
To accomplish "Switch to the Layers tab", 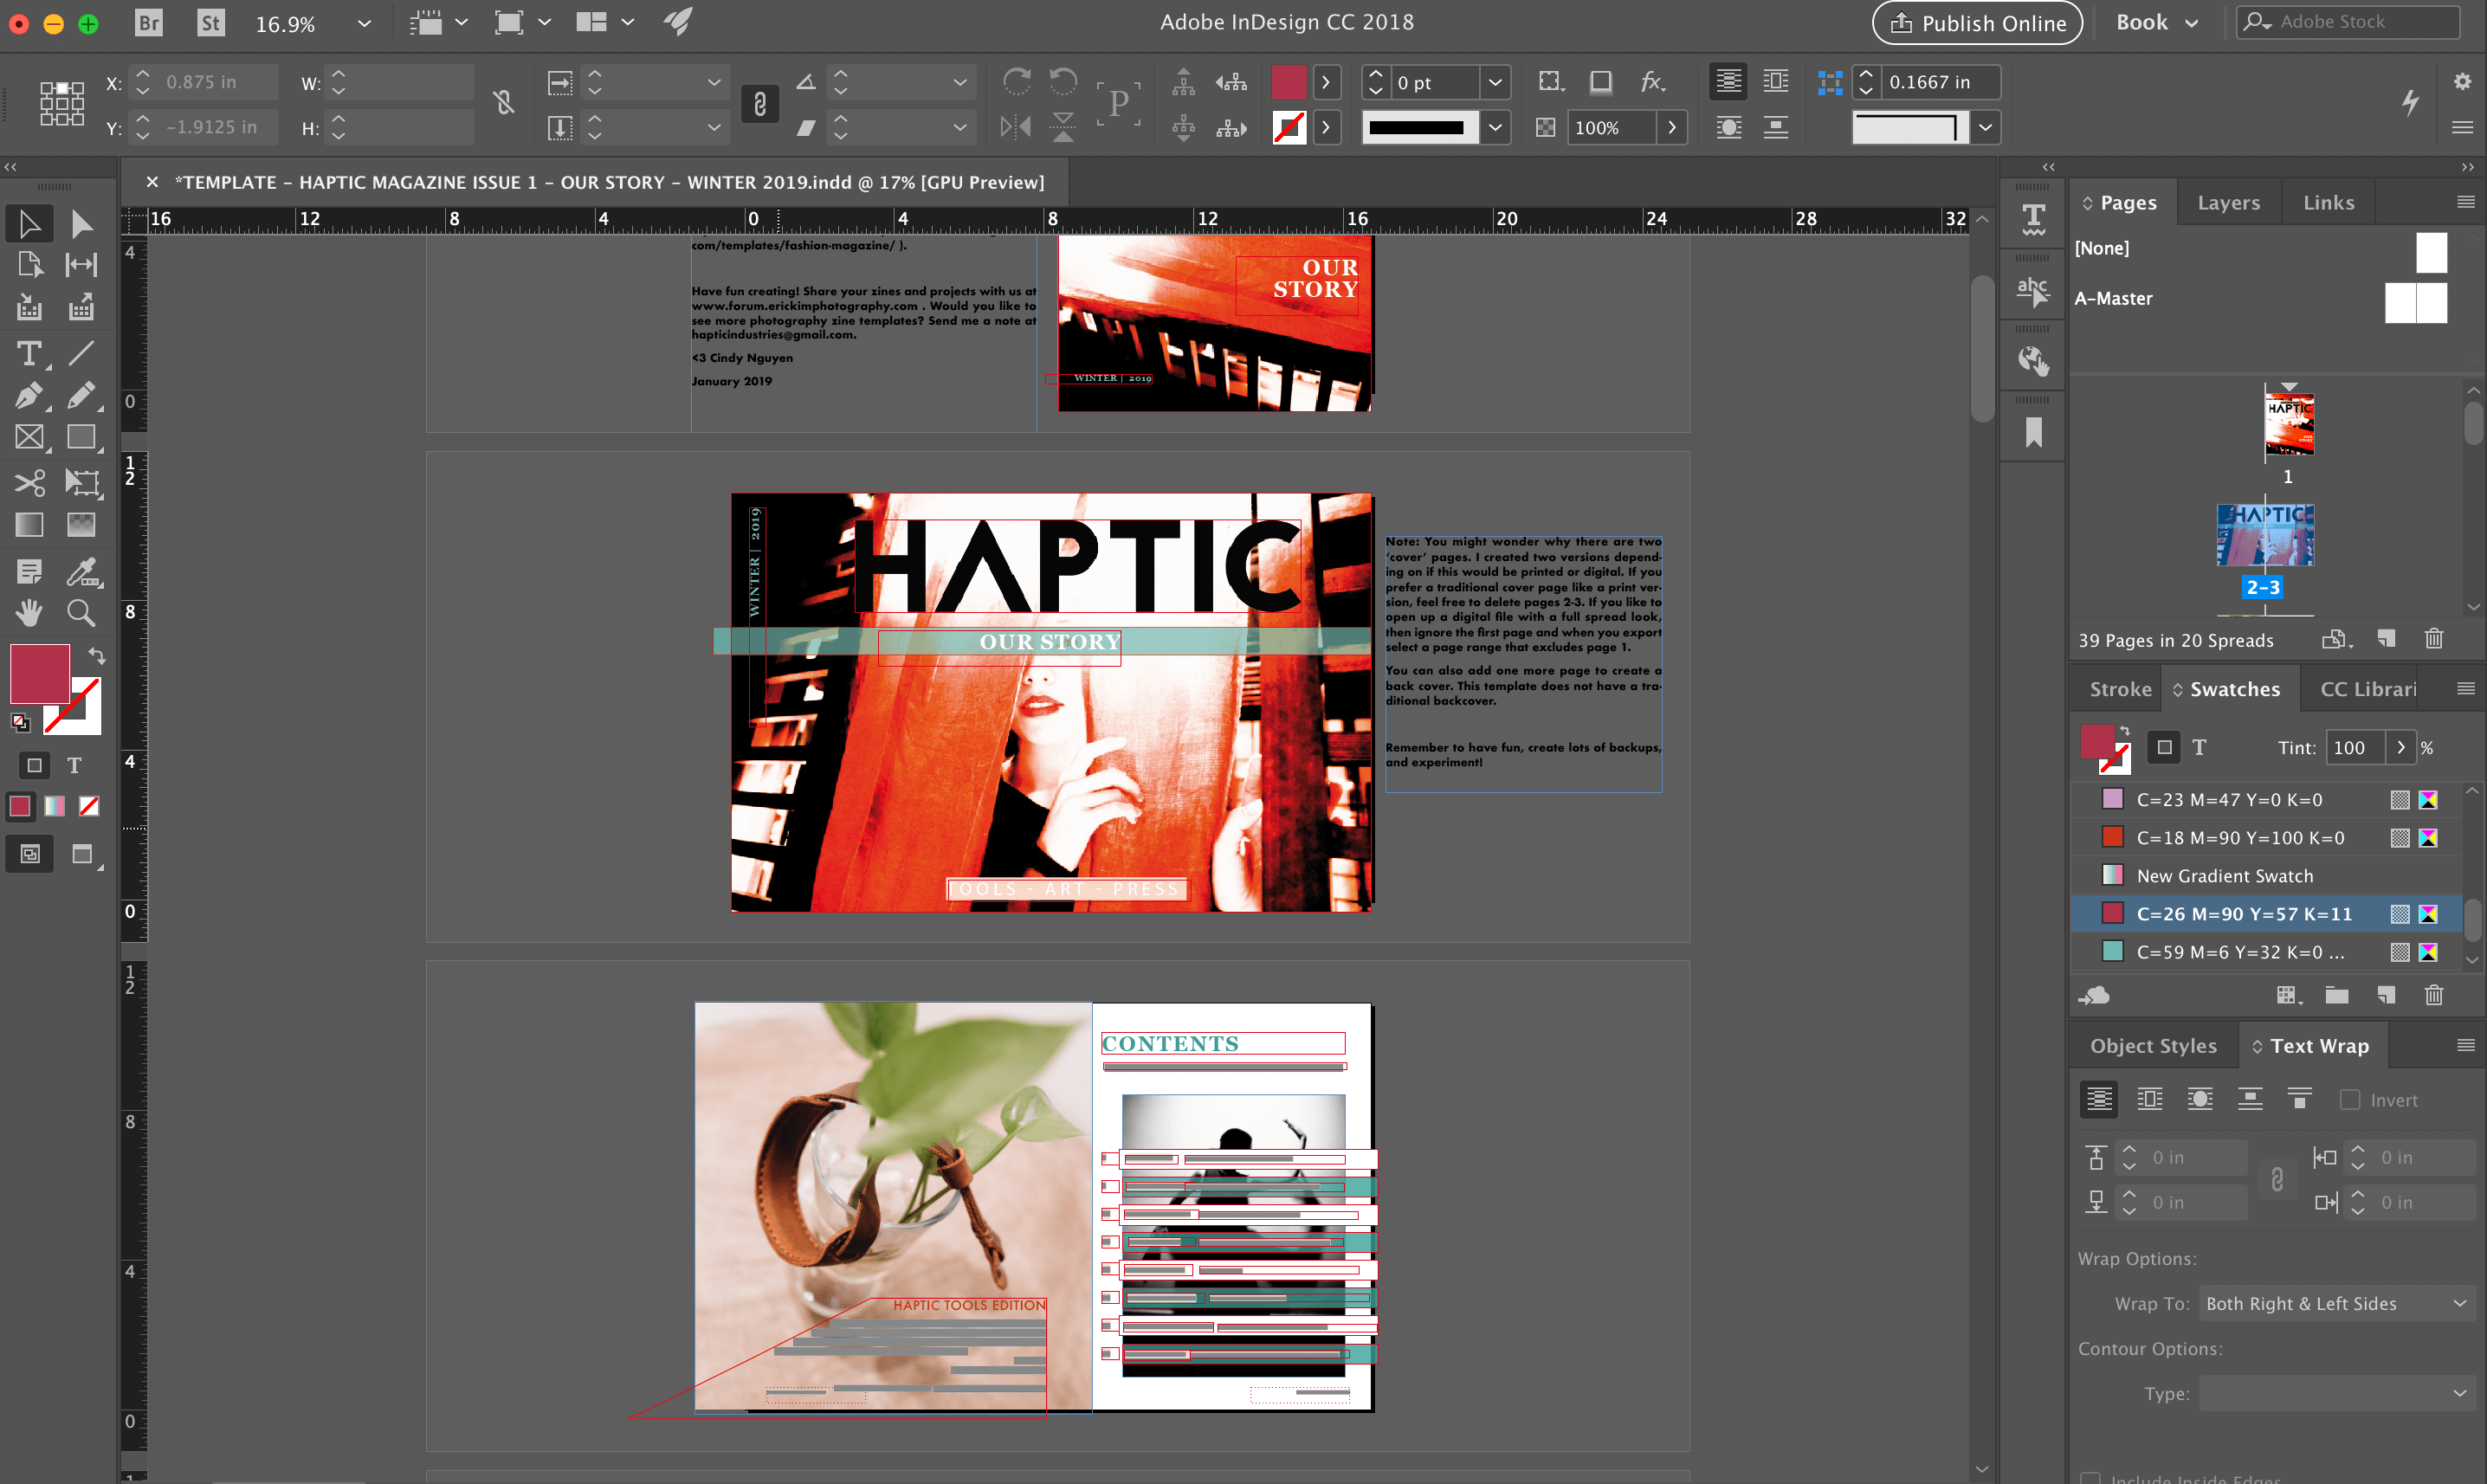I will tap(2227, 202).
